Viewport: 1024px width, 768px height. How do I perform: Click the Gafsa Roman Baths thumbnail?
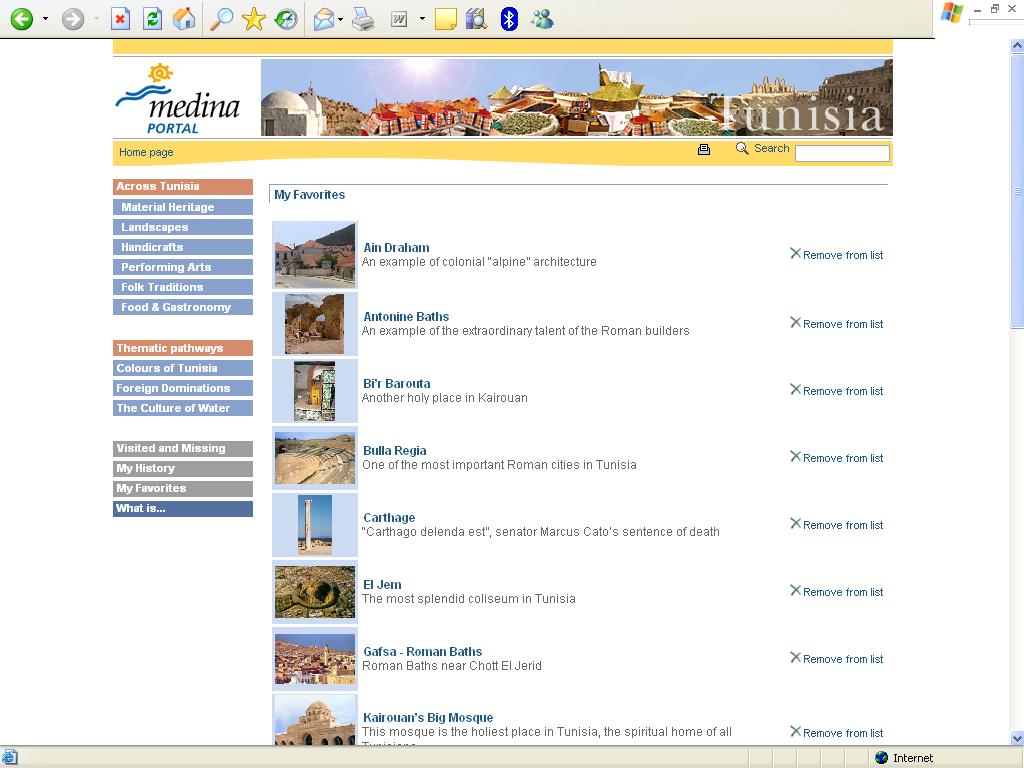click(315, 659)
